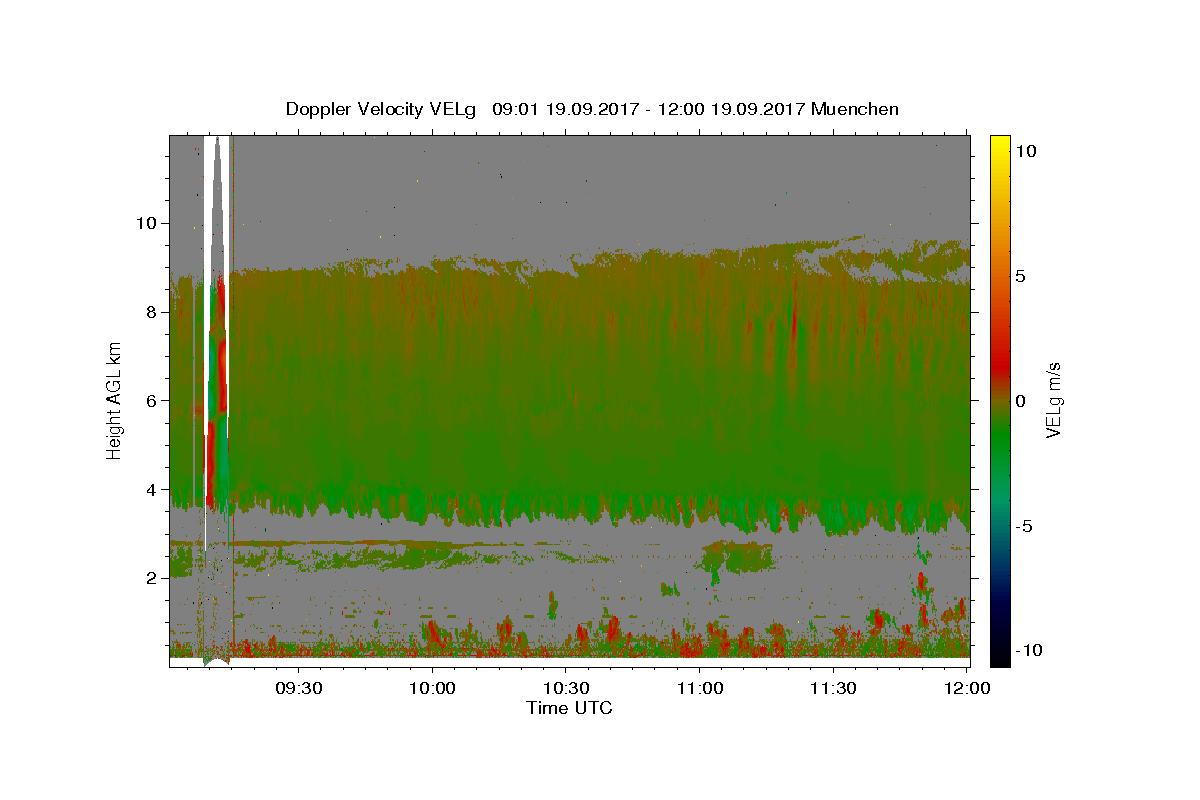
Task: Click the plot title Doppler Velocity VELg
Action: [384, 109]
